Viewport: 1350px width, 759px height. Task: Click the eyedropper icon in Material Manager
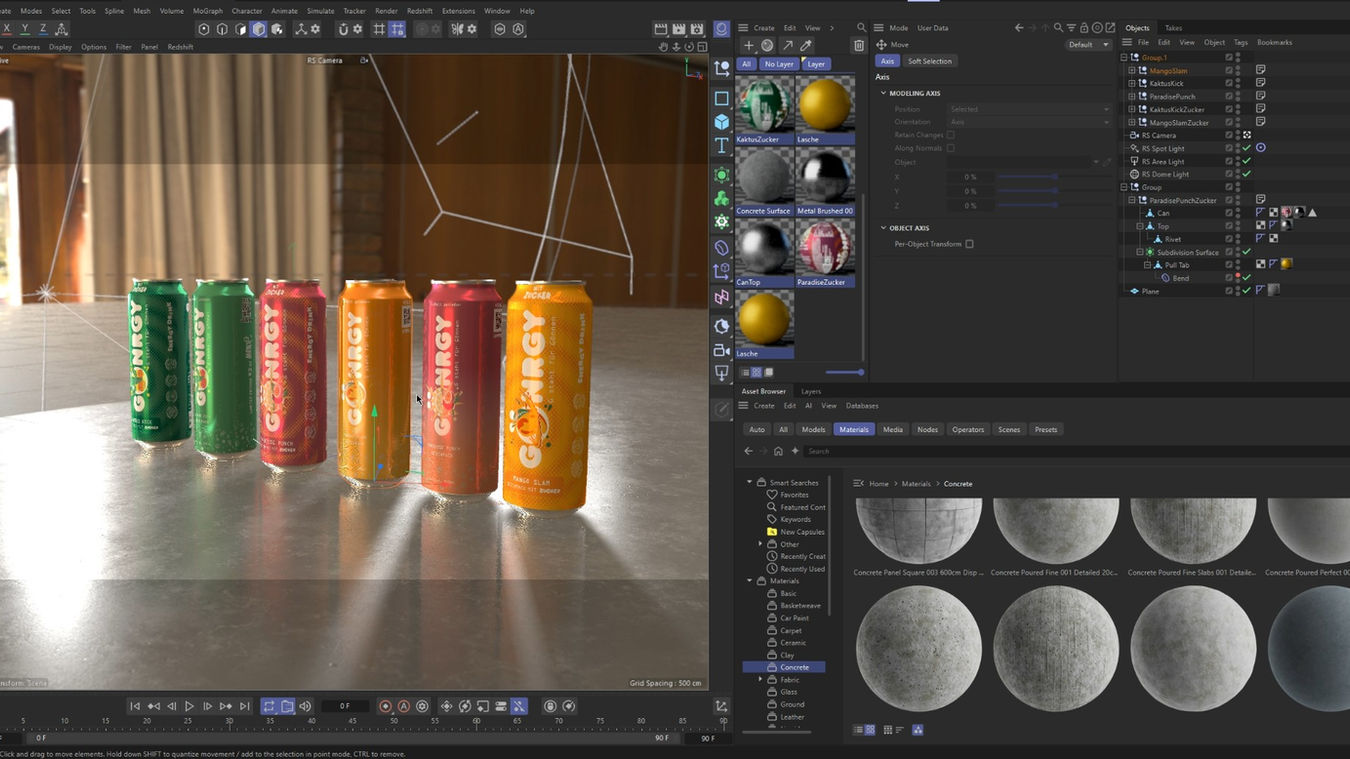[x=806, y=45]
